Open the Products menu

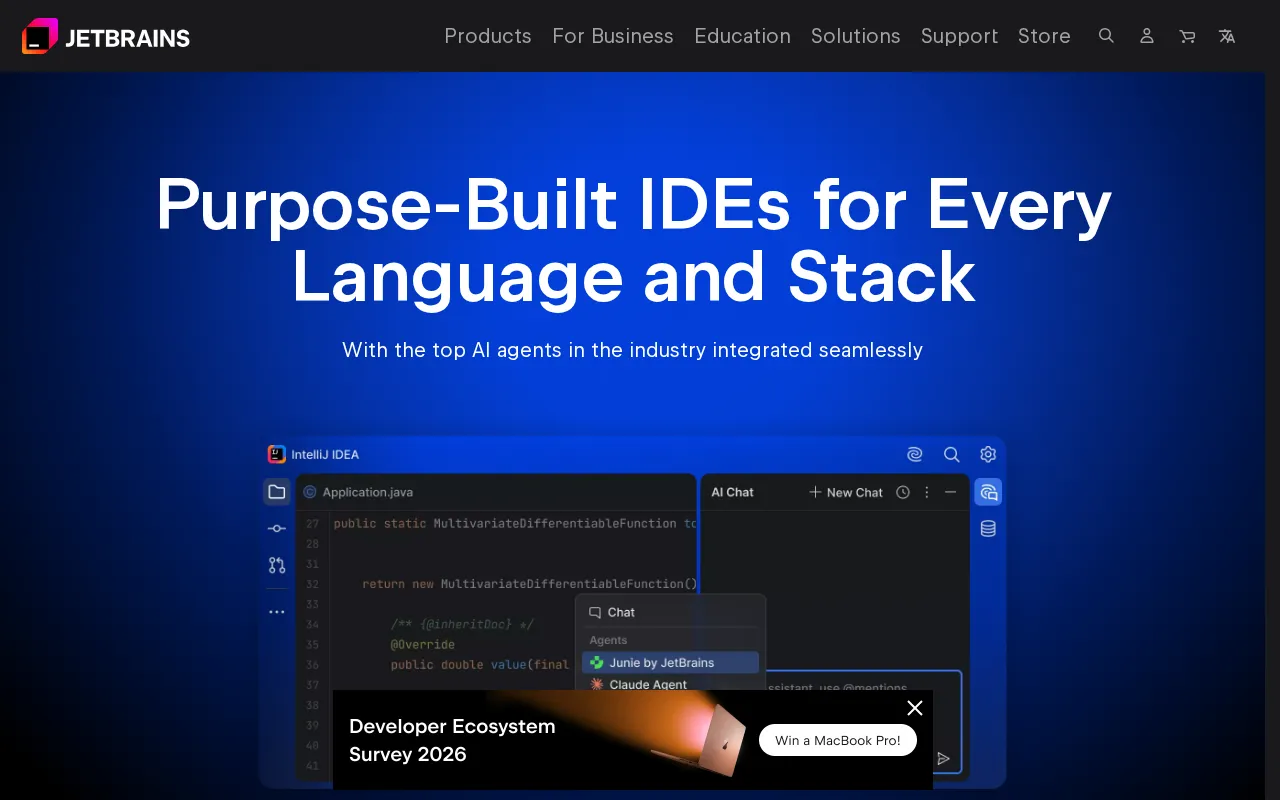click(488, 36)
